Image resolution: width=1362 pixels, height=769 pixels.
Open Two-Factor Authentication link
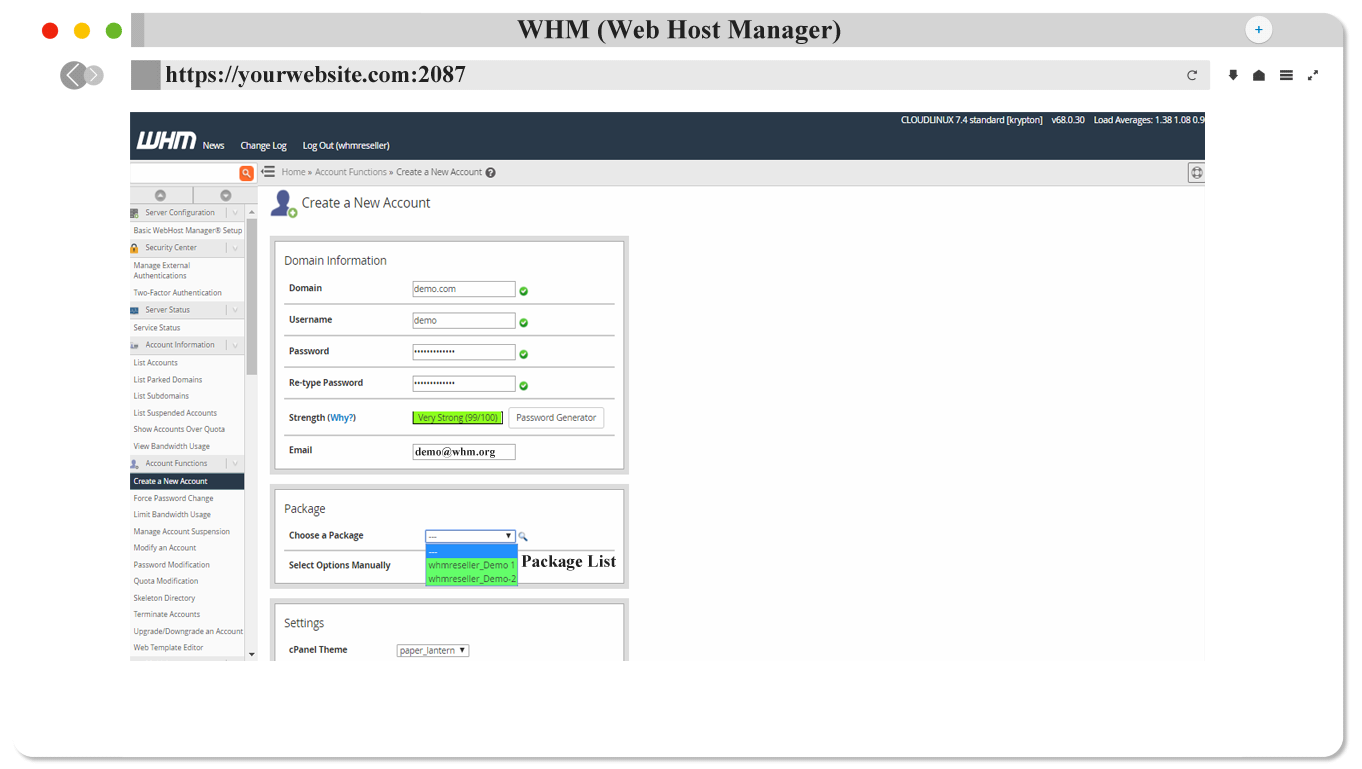(178, 293)
